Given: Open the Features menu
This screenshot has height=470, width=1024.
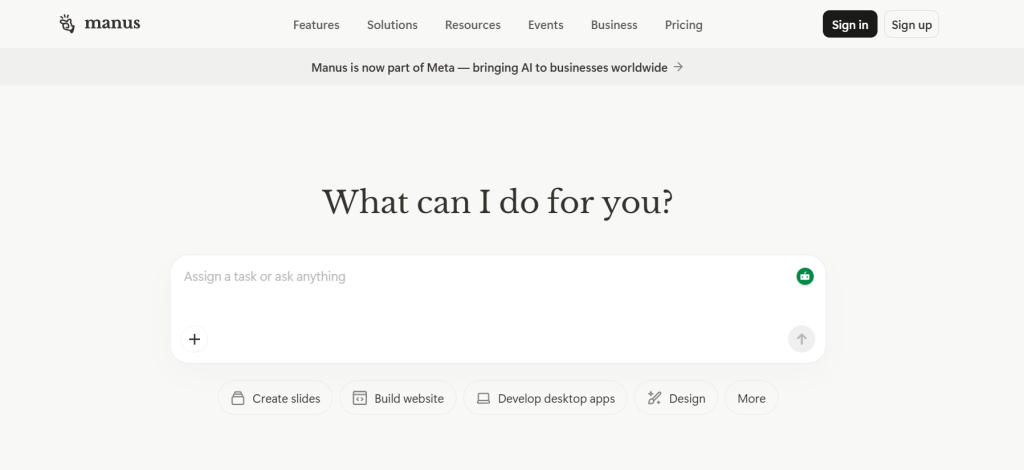Looking at the screenshot, I should click(x=316, y=25).
